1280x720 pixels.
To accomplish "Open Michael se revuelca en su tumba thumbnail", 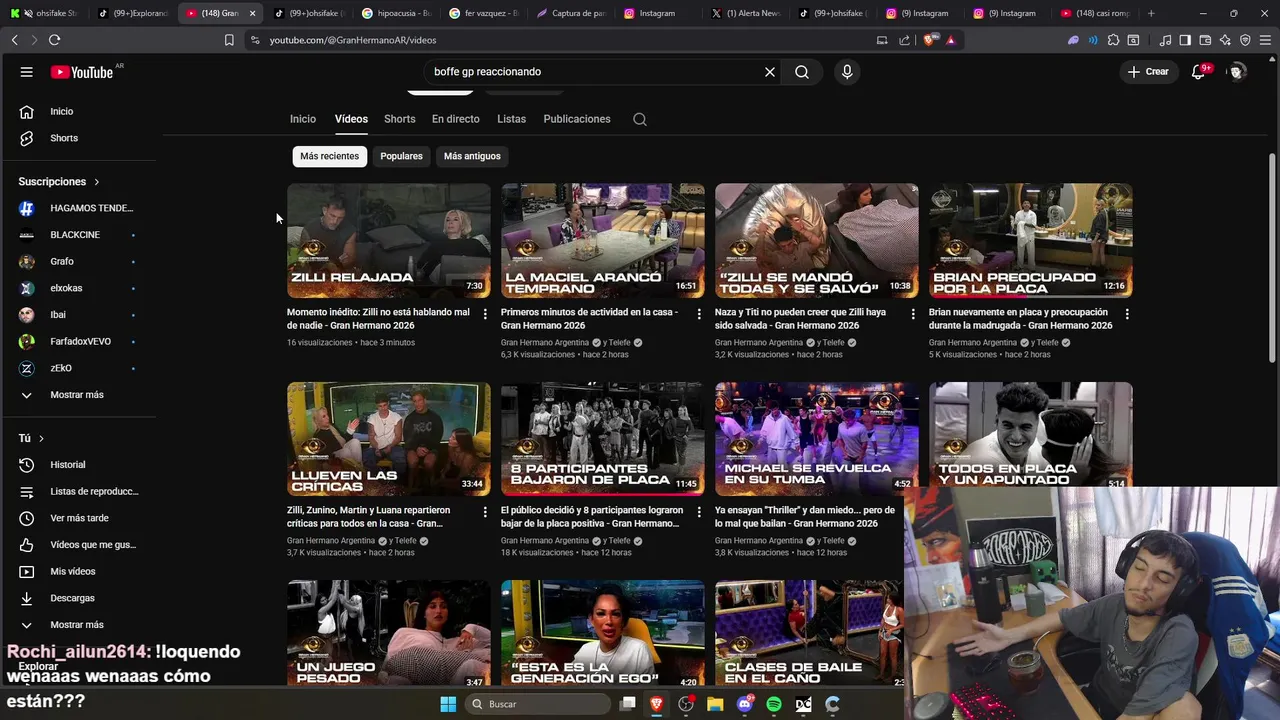I will [x=817, y=439].
